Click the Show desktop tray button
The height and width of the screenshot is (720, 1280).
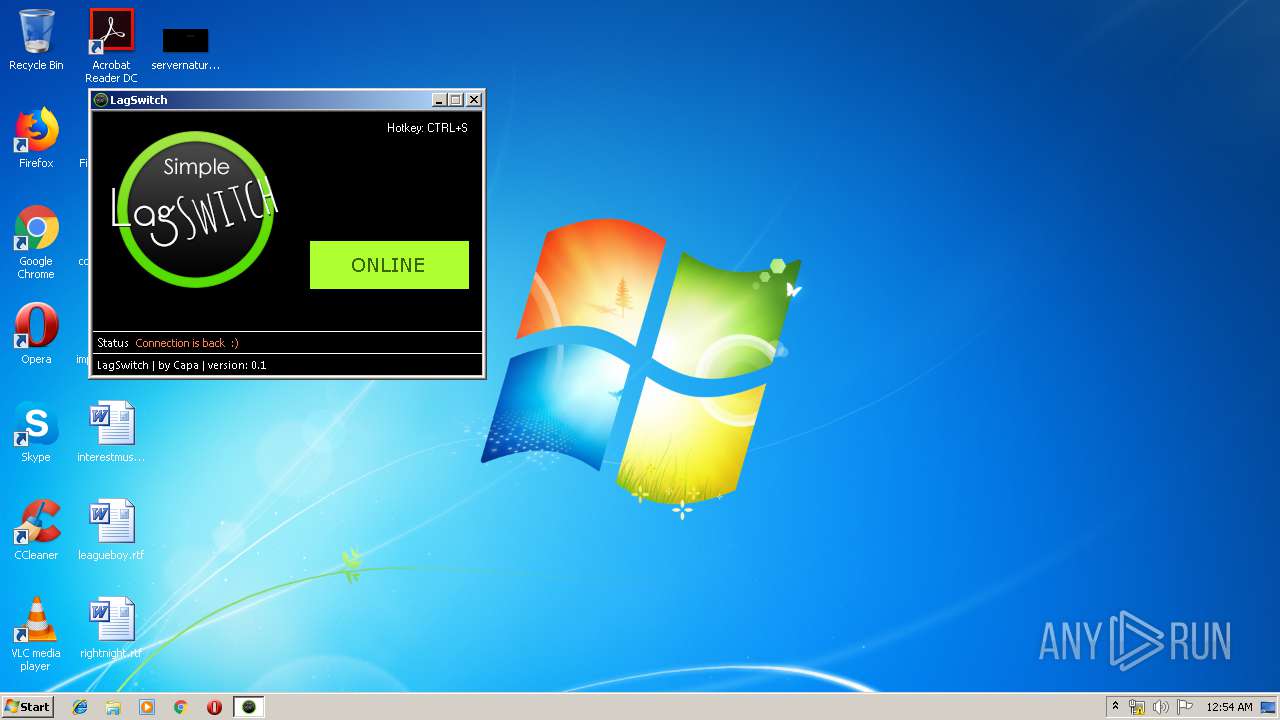tap(1268, 707)
